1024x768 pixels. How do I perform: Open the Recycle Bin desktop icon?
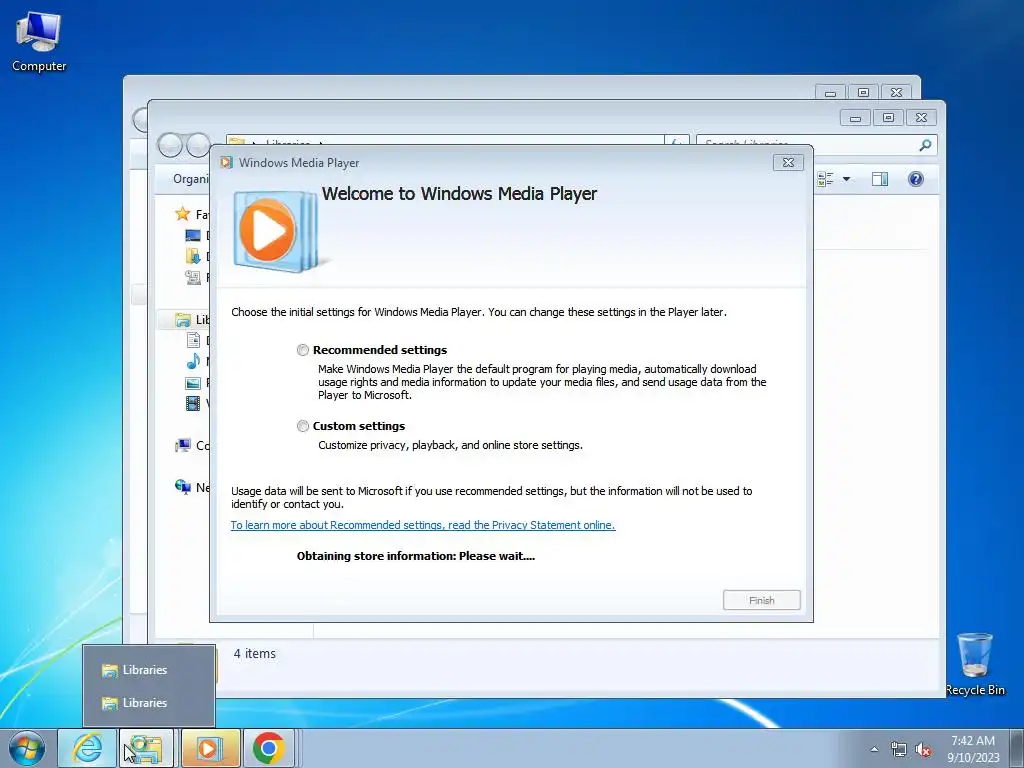(975, 664)
